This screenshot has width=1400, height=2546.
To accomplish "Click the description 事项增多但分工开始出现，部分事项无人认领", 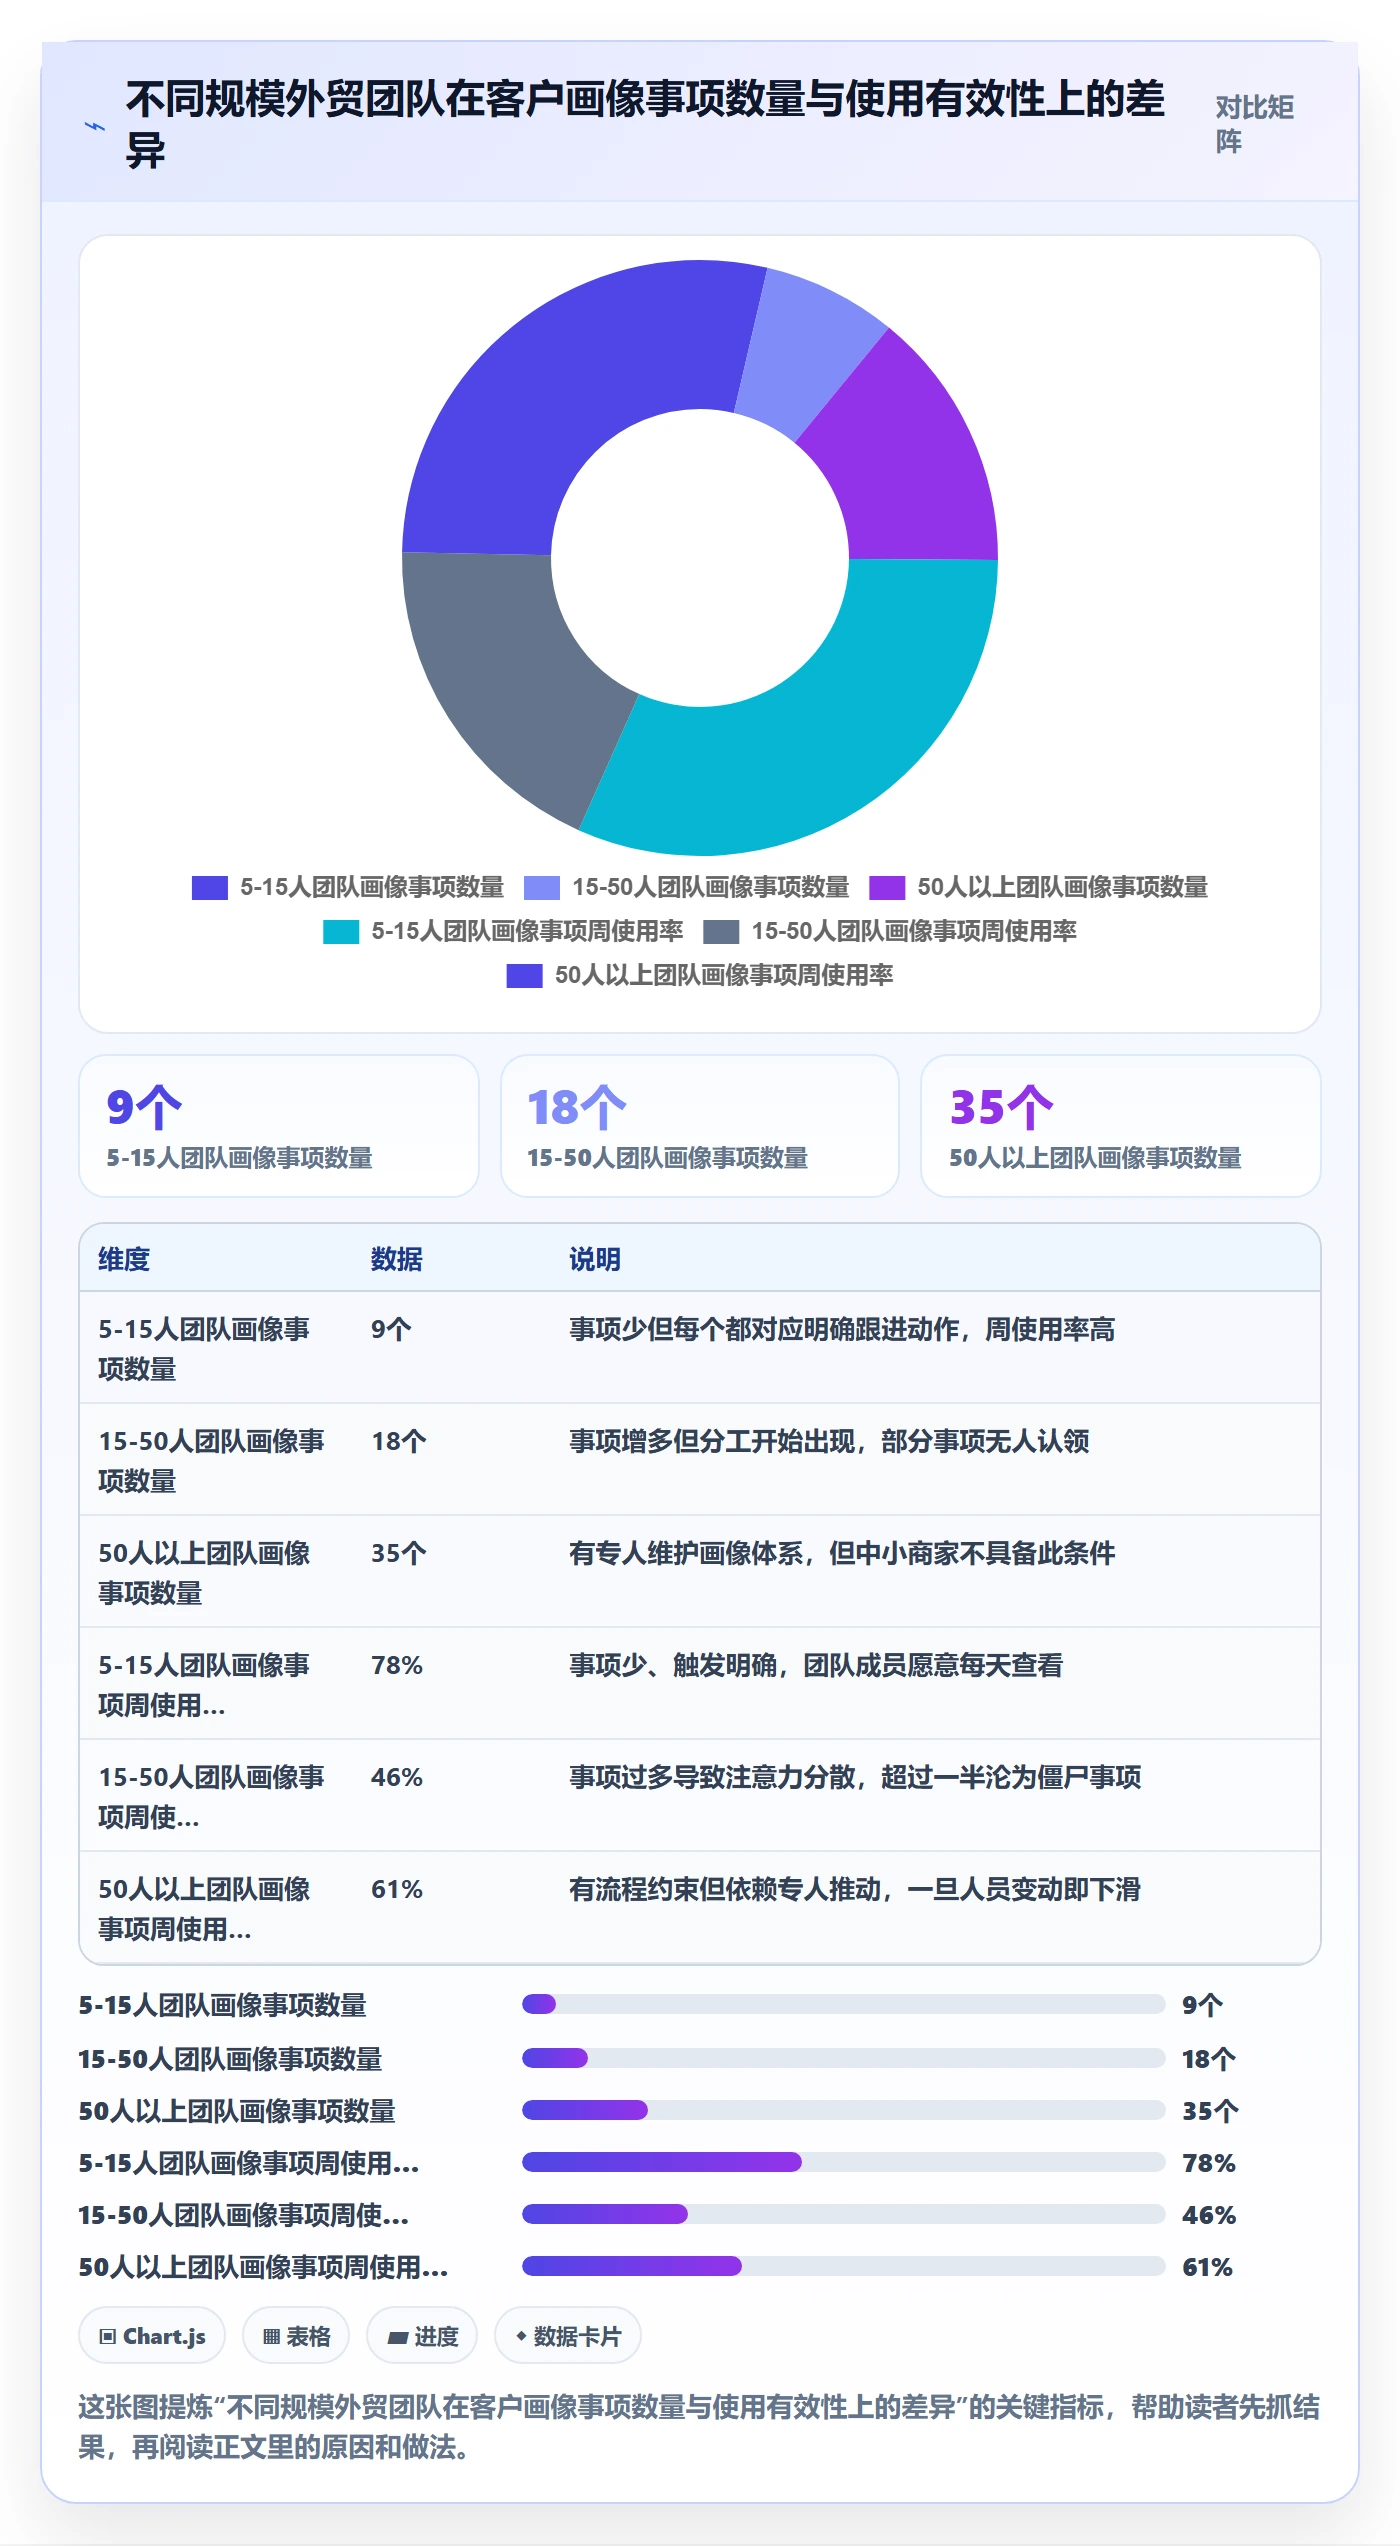I will [829, 1441].
